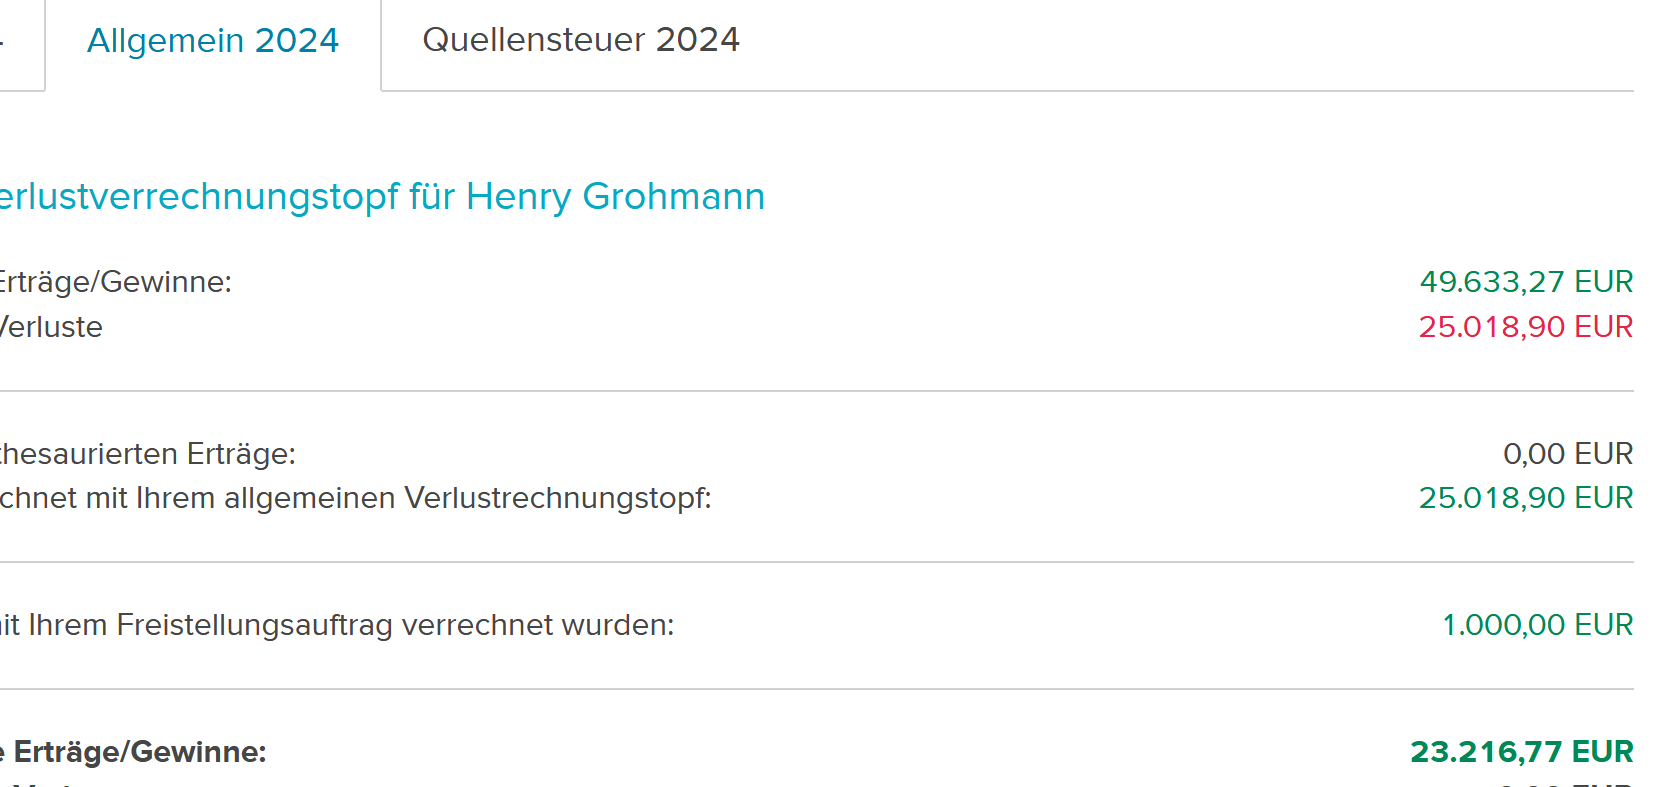Select the 0,00 EUR thesaurierten Erträge value
The height and width of the screenshot is (787, 1659).
1567,454
